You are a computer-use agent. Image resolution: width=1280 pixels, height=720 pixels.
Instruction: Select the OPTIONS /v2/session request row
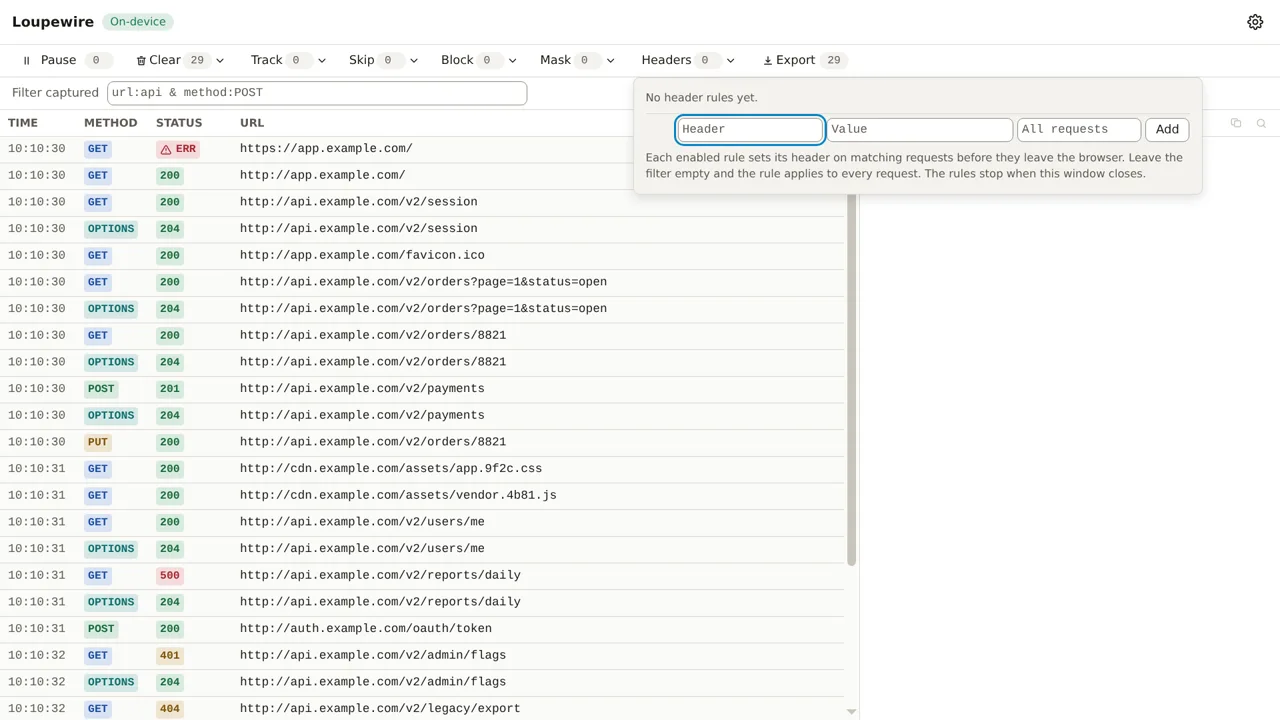(x=422, y=229)
